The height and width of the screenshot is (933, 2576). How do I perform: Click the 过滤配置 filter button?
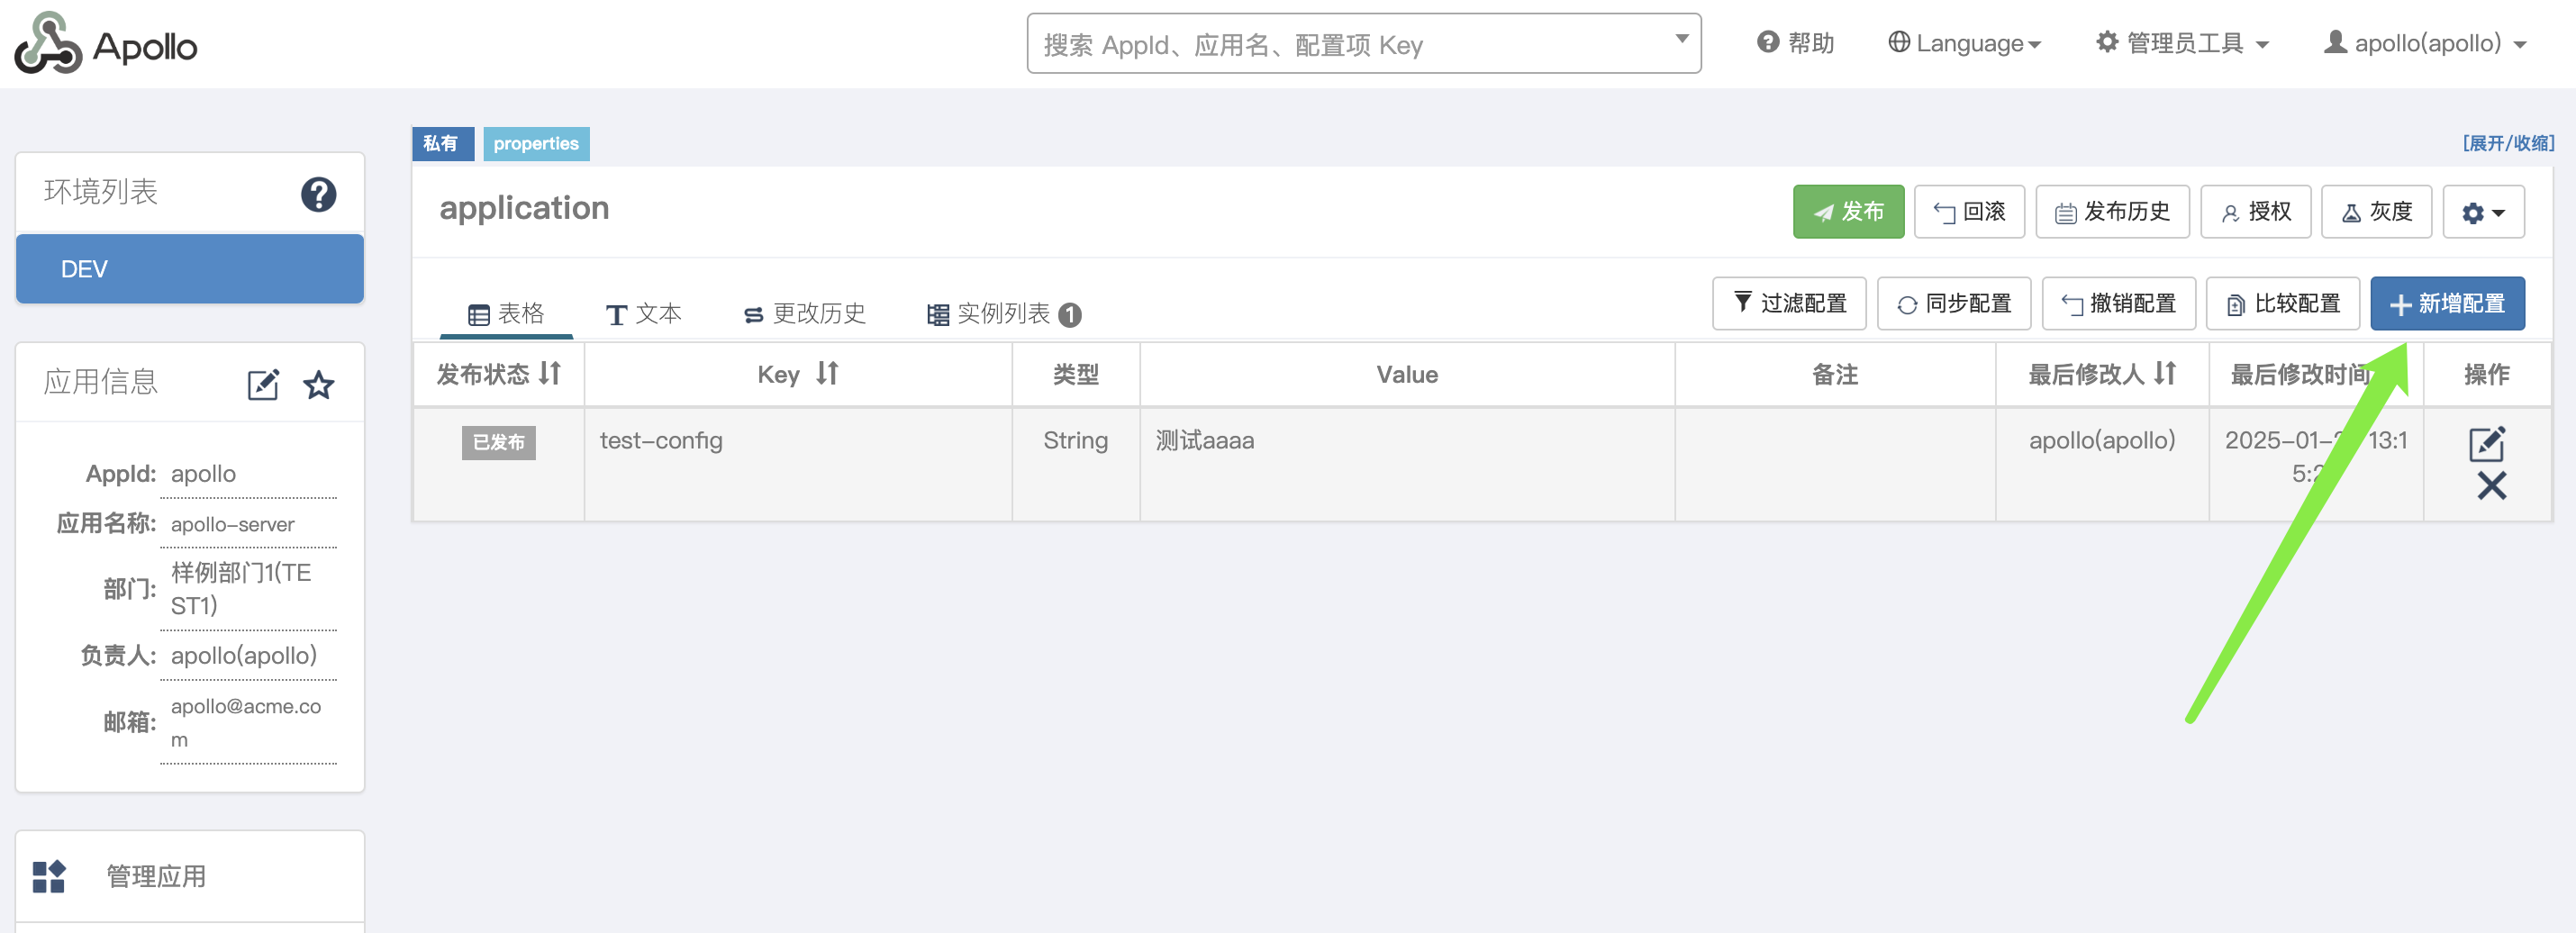(x=1789, y=303)
